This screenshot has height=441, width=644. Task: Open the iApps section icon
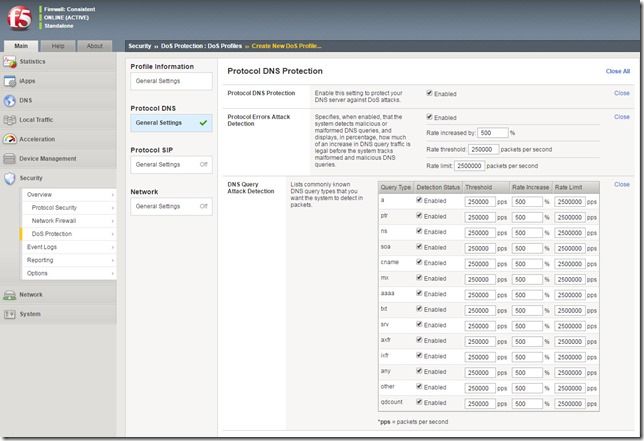tap(10, 81)
